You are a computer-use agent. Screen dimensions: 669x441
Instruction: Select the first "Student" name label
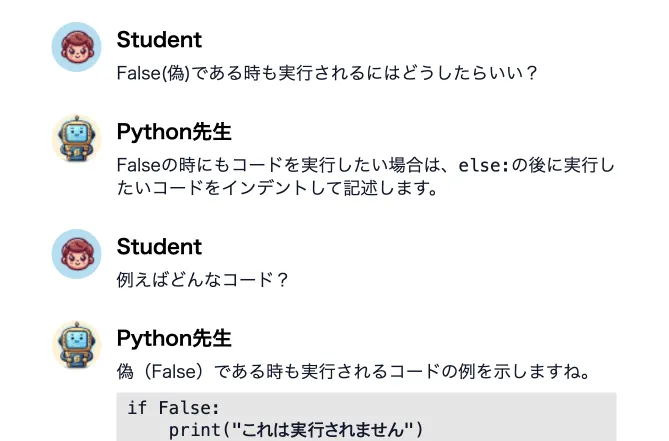click(159, 40)
